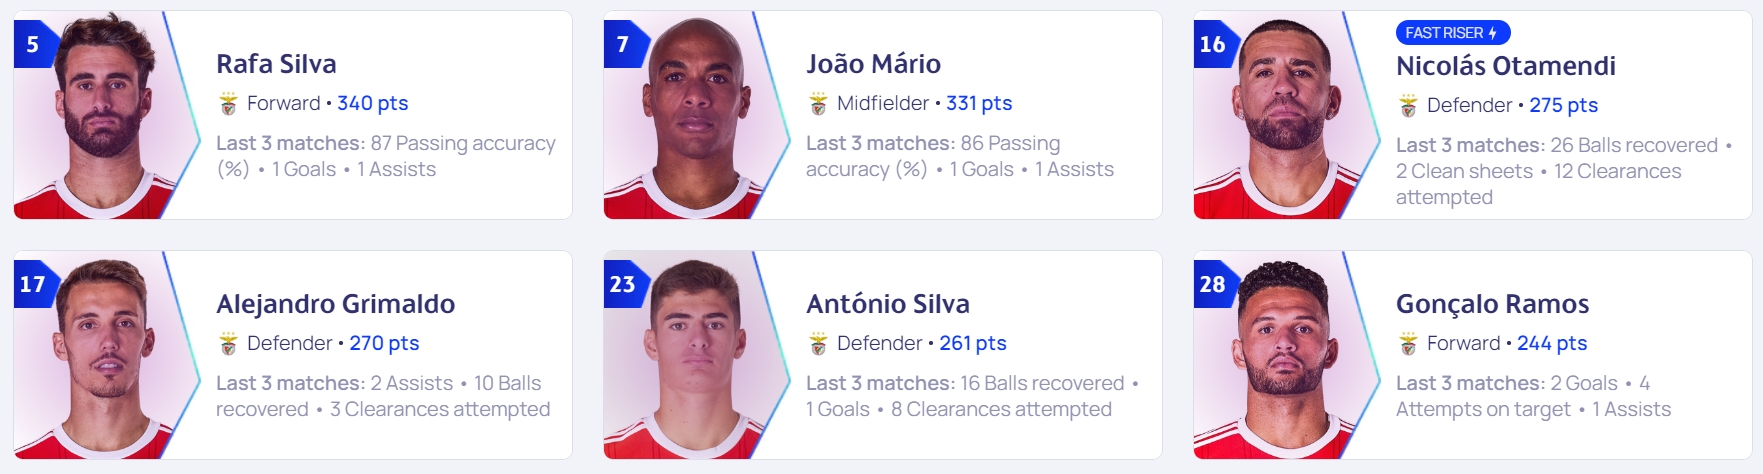This screenshot has height=474, width=1763.
Task: Click the Benfica crest beside Gonçalo Ramos's Forward label
Action: tap(1408, 344)
